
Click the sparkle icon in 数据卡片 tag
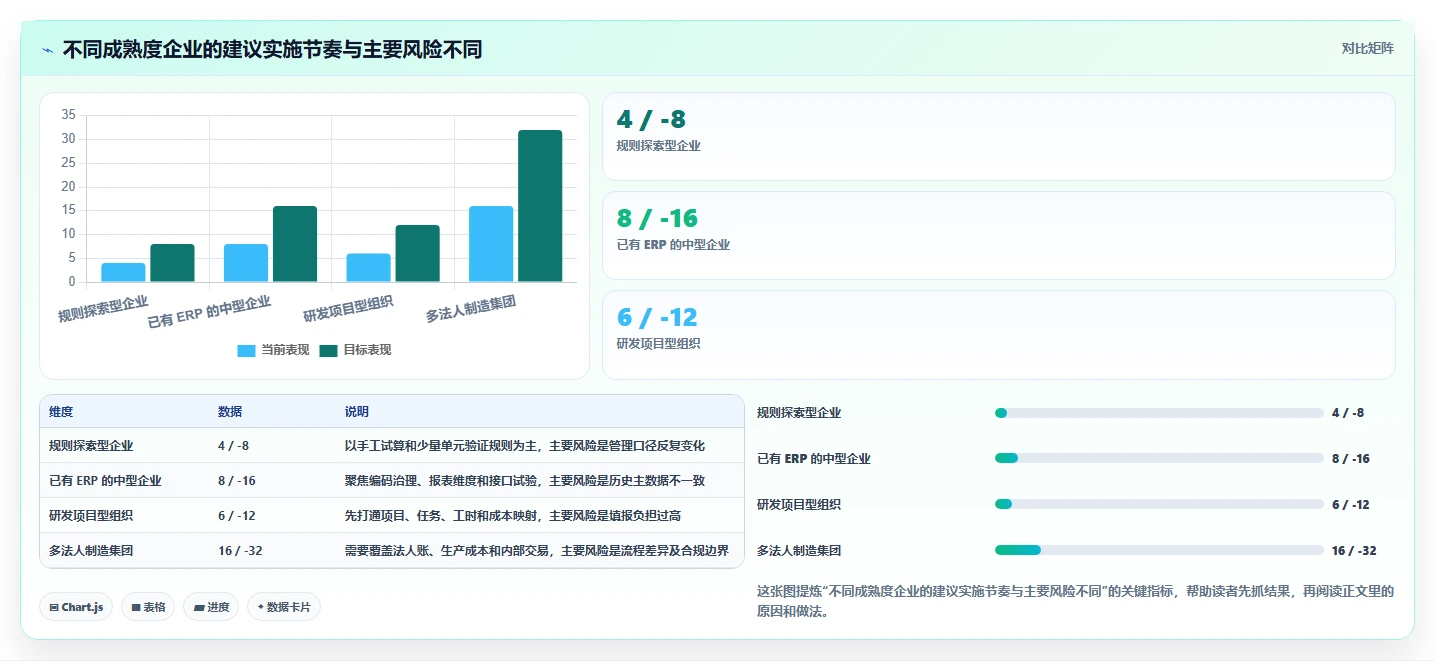(x=261, y=607)
